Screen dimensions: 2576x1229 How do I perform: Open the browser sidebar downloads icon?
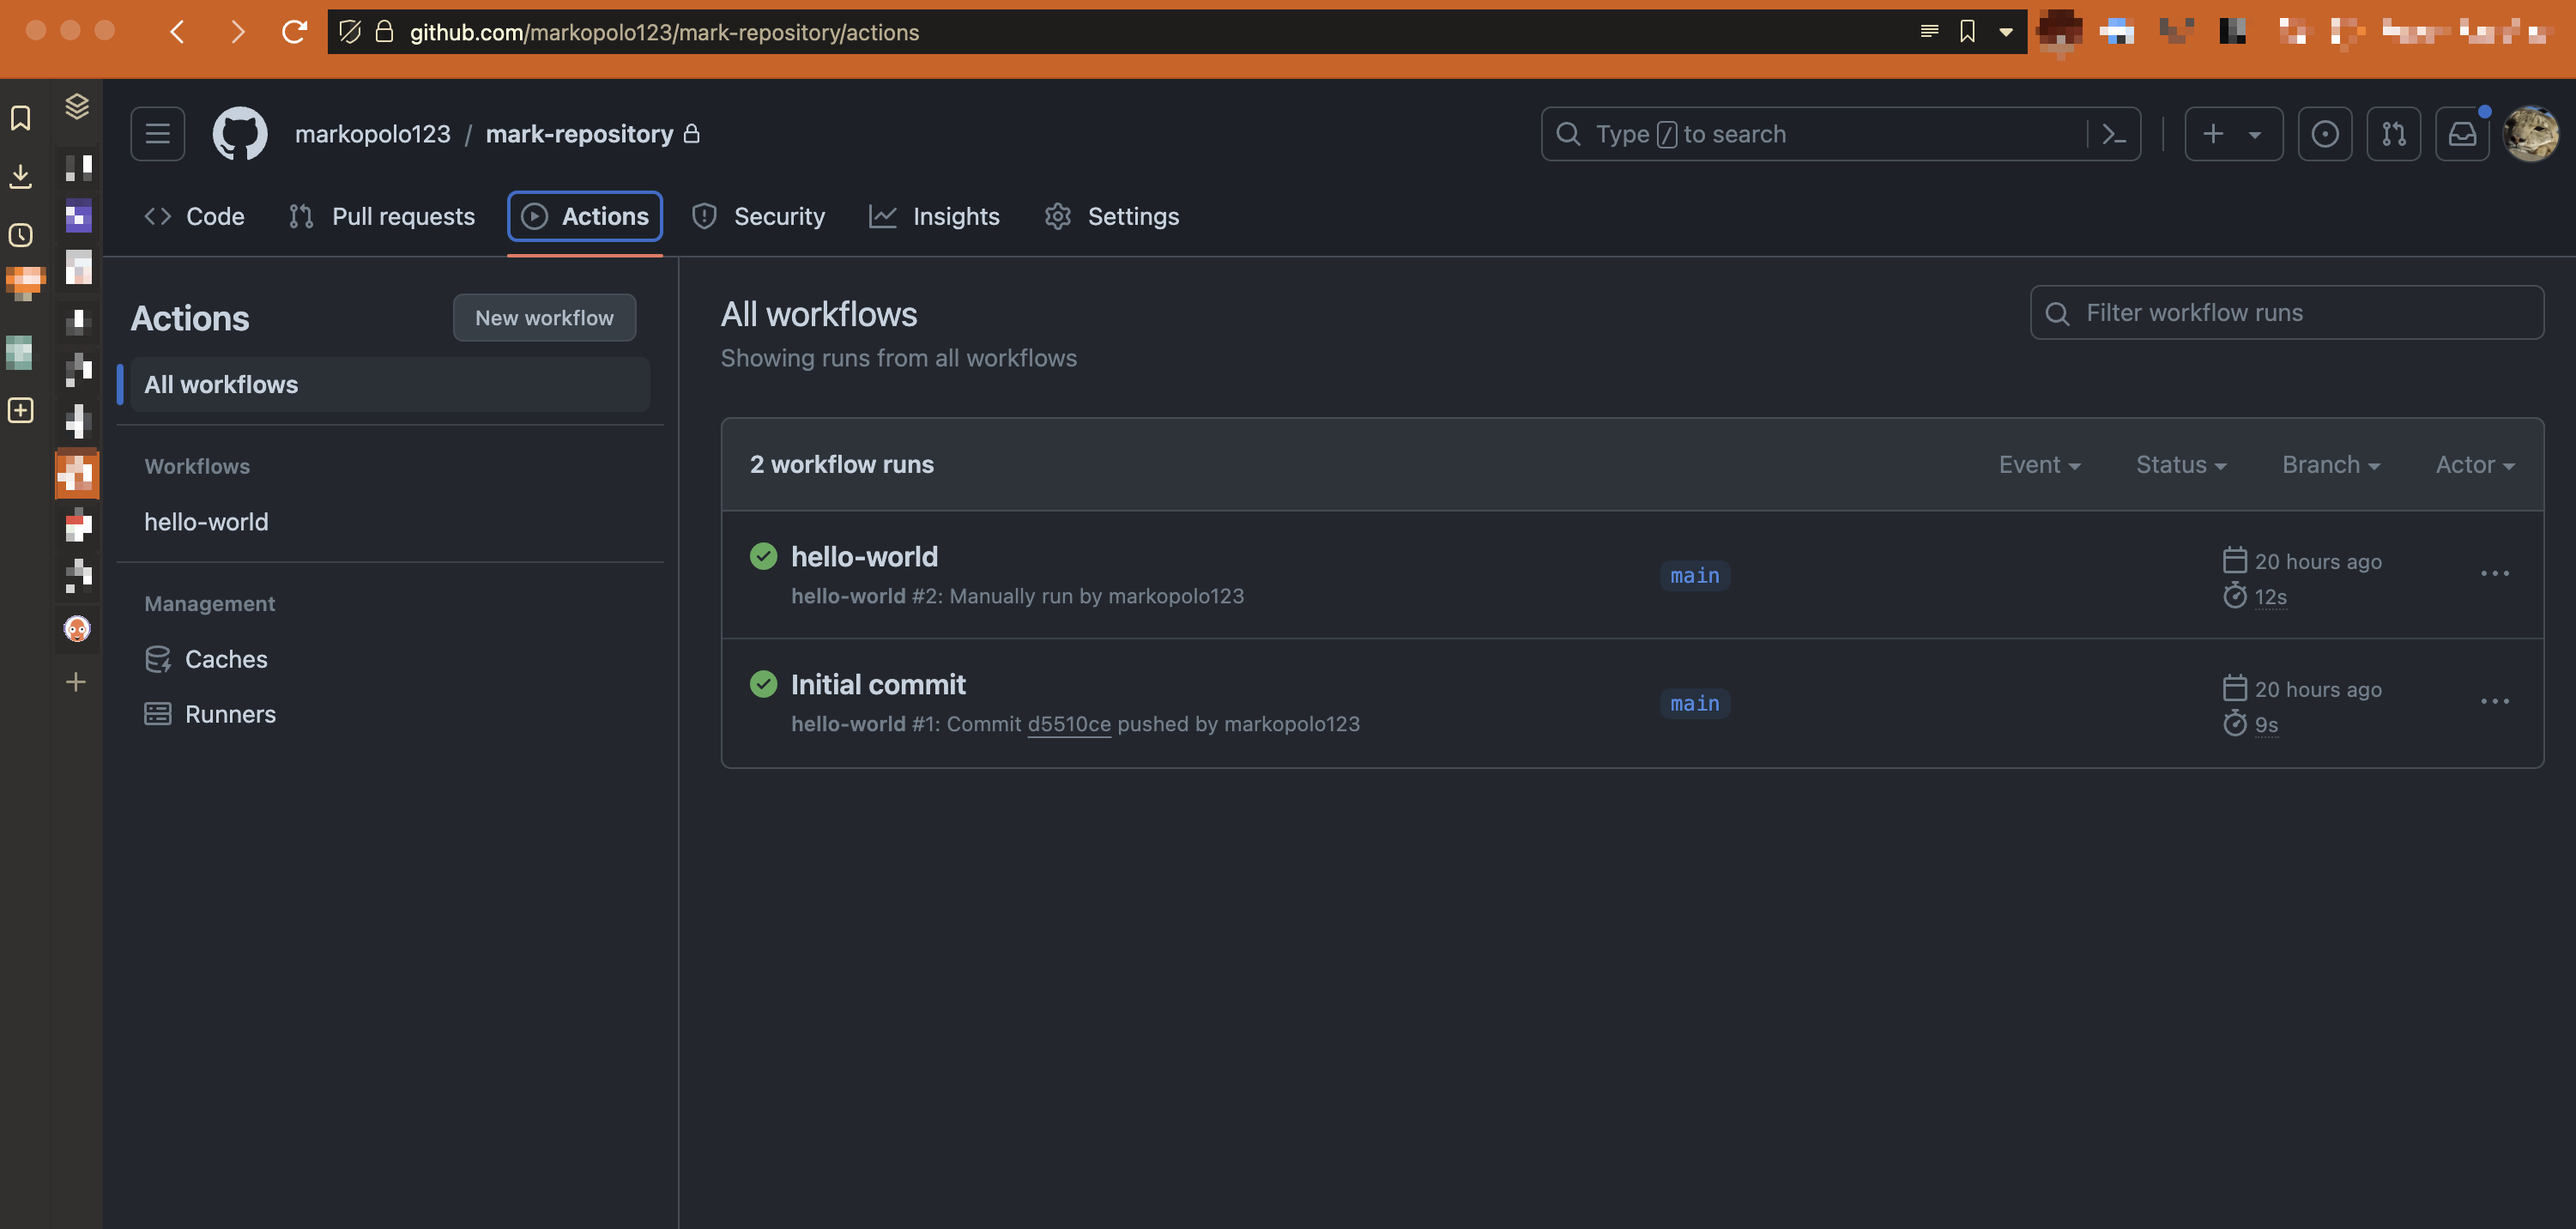[x=20, y=176]
